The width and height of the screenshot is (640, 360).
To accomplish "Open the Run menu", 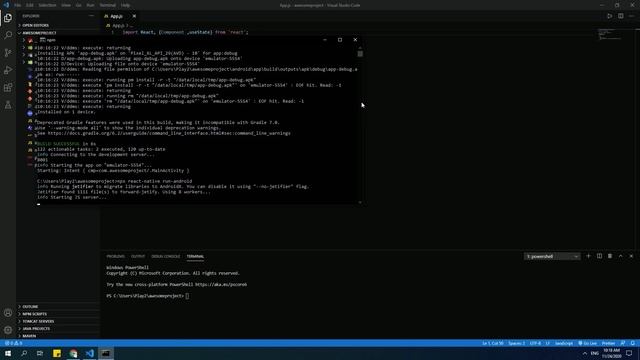I will (x=91, y=5).
